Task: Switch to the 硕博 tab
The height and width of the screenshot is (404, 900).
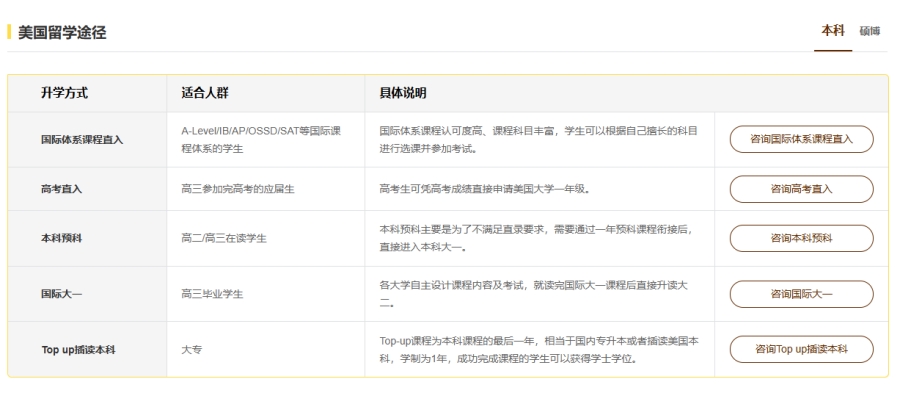Action: coord(869,31)
